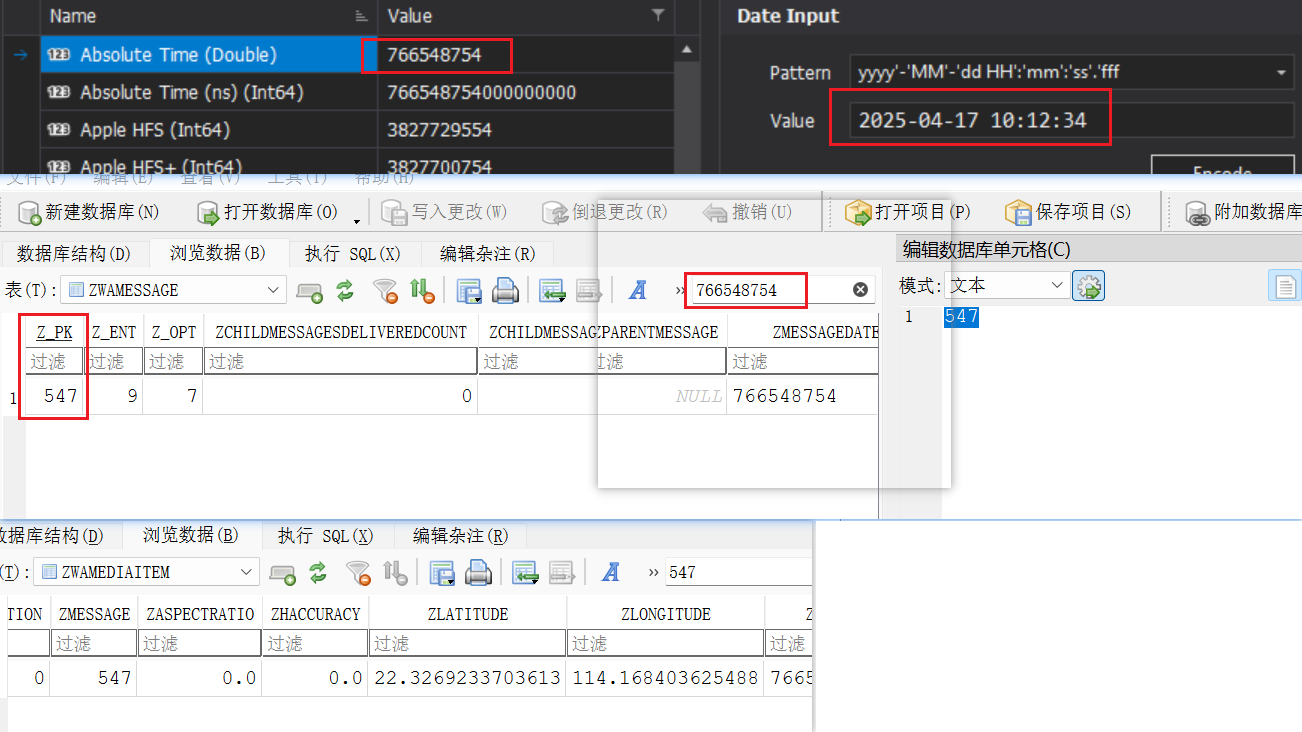Viewport: 1302px width, 732px height.
Task: Expand the date Pattern dropdown
Action: pos(1281,73)
